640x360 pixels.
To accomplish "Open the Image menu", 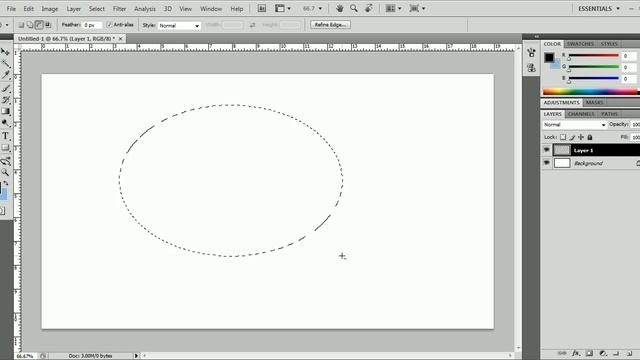I will click(49, 9).
